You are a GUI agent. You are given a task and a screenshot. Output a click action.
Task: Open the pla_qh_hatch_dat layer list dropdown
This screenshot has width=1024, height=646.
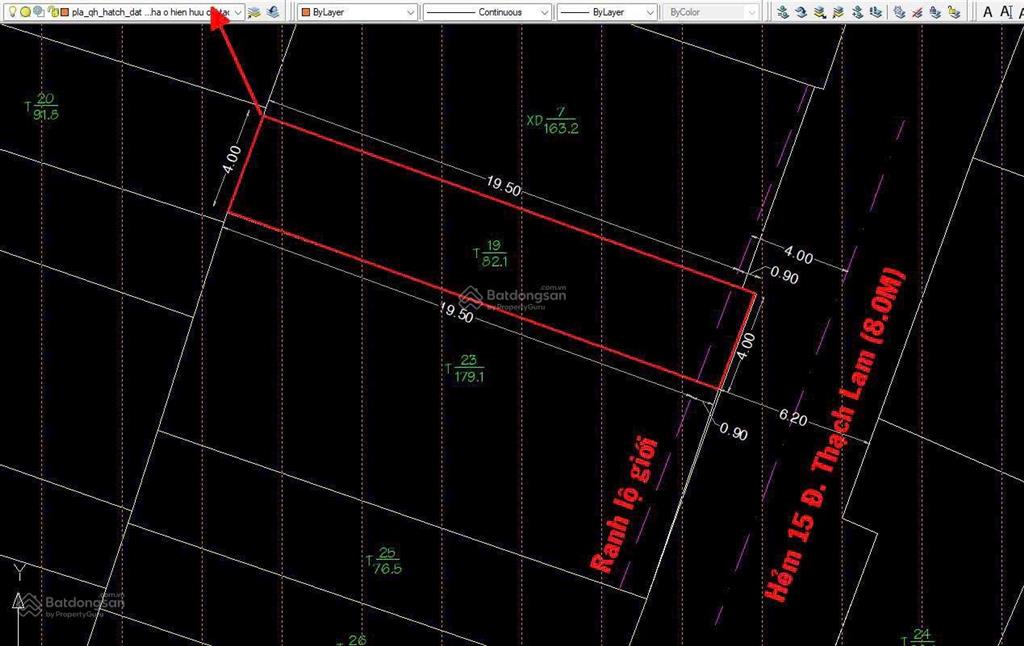point(237,11)
